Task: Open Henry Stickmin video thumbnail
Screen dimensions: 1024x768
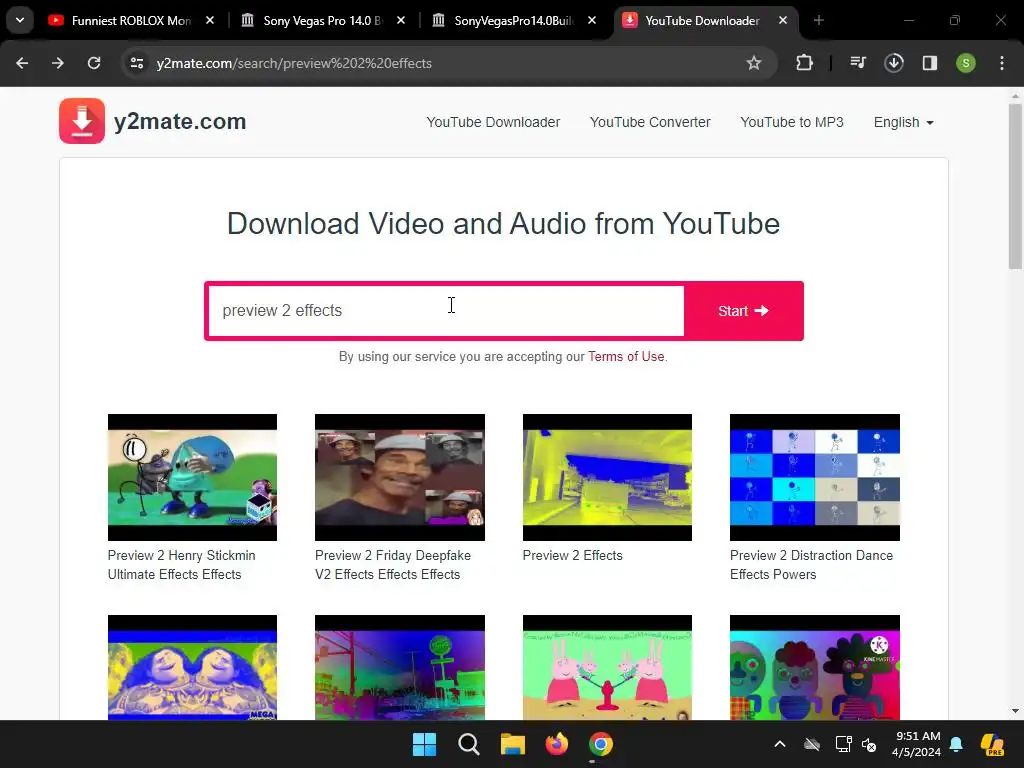Action: click(192, 477)
